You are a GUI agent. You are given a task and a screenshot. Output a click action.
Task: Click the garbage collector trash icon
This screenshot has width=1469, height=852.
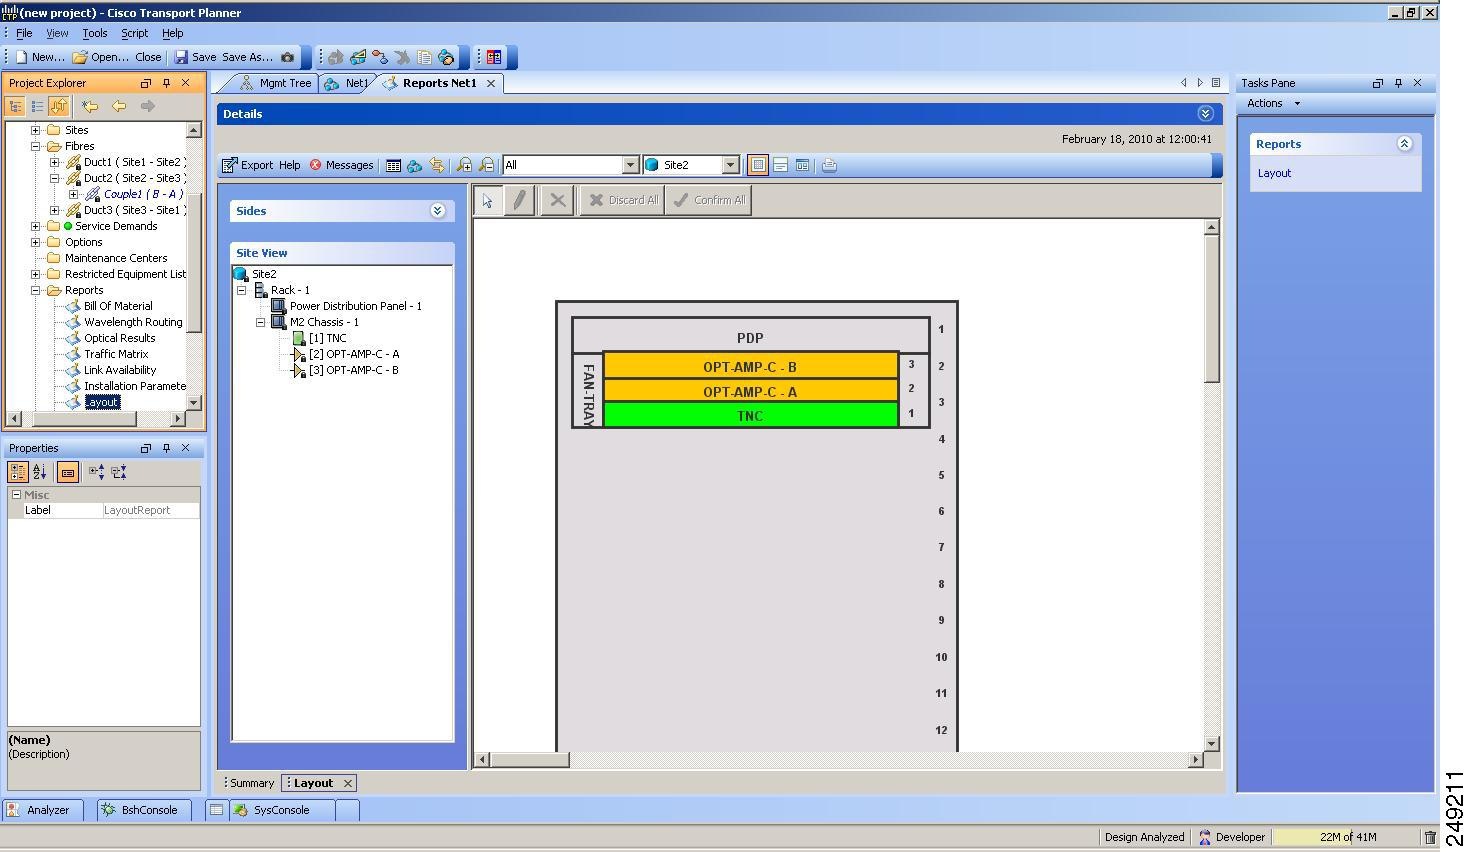pos(1430,838)
